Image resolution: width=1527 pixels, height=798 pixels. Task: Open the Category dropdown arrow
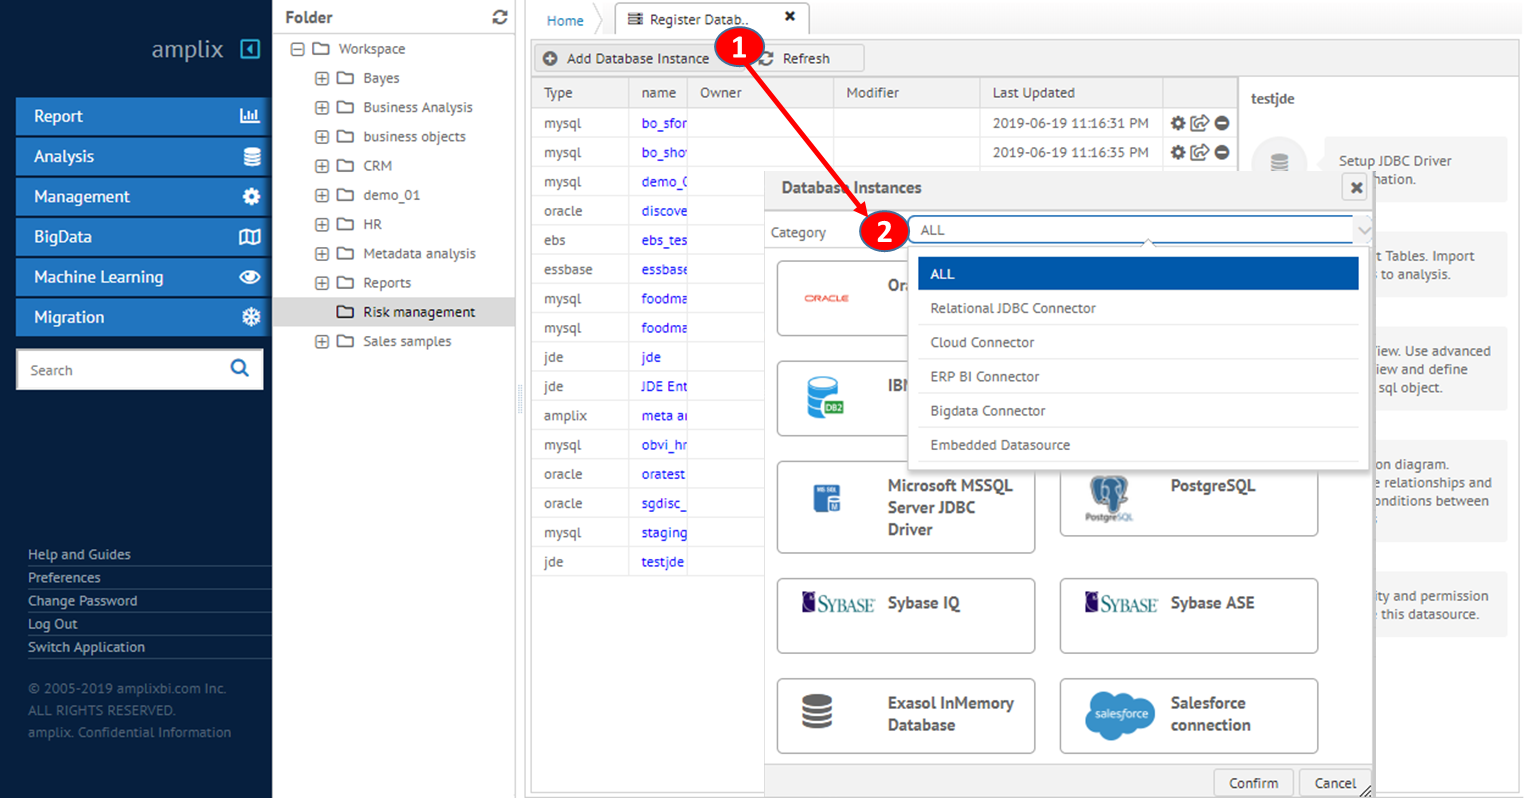tap(1363, 231)
